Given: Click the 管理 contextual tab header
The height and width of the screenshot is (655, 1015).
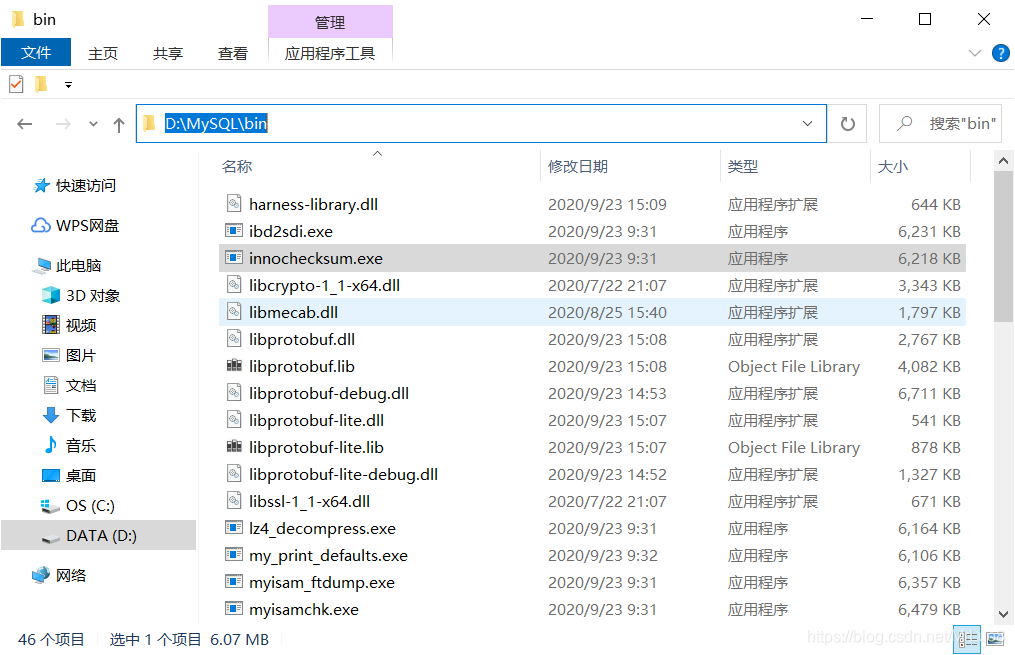Looking at the screenshot, I should pyautogui.click(x=330, y=22).
